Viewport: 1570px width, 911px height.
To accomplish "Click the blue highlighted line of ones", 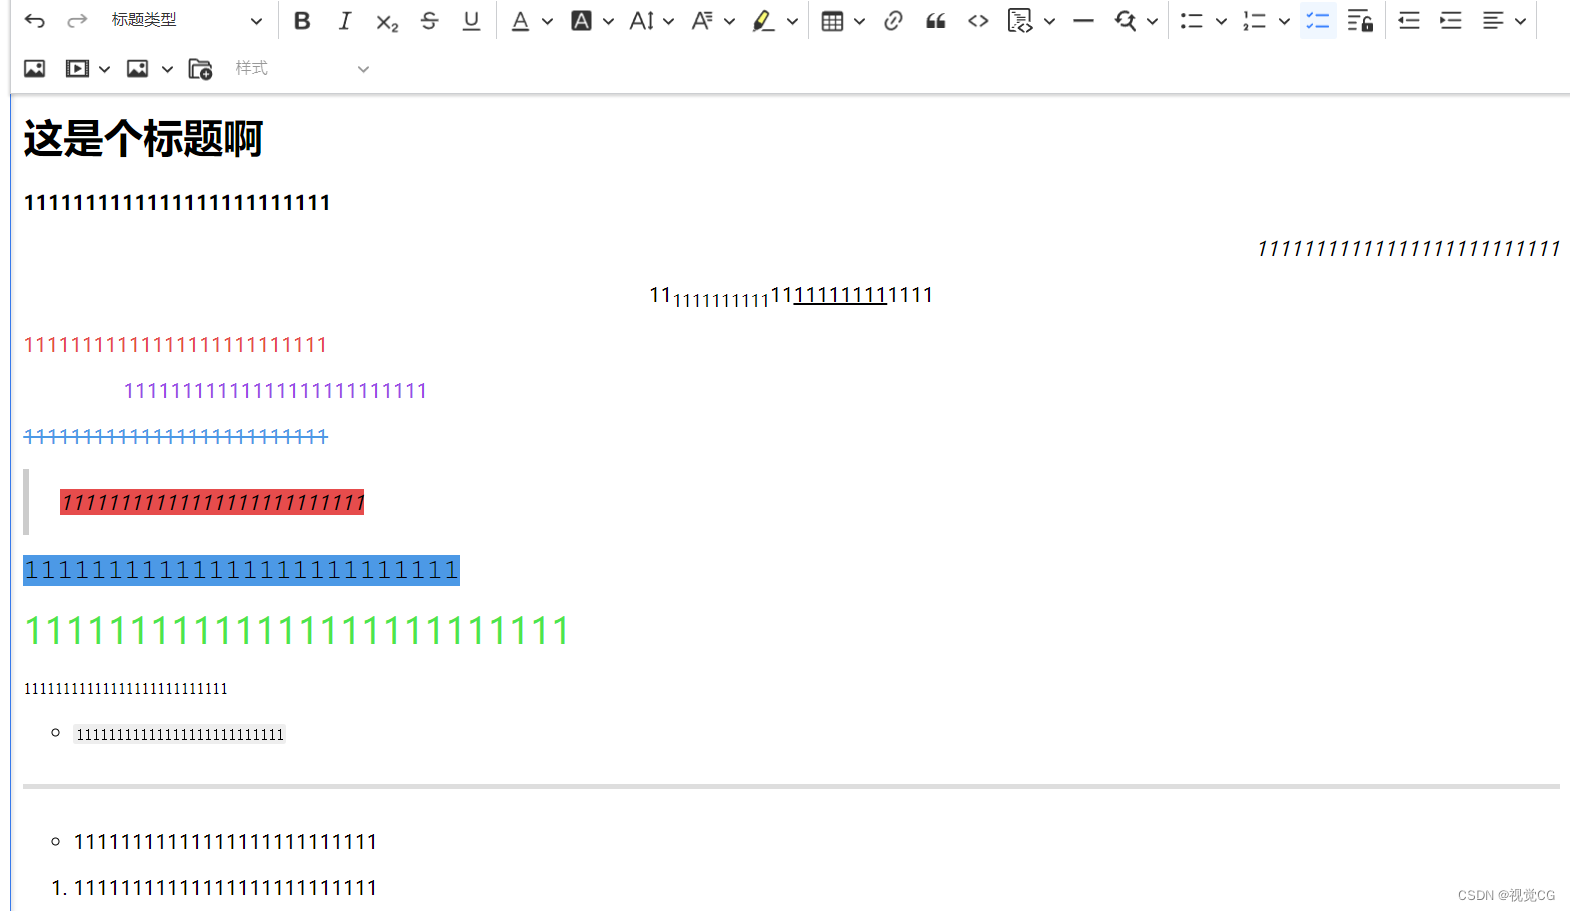I will (241, 570).
